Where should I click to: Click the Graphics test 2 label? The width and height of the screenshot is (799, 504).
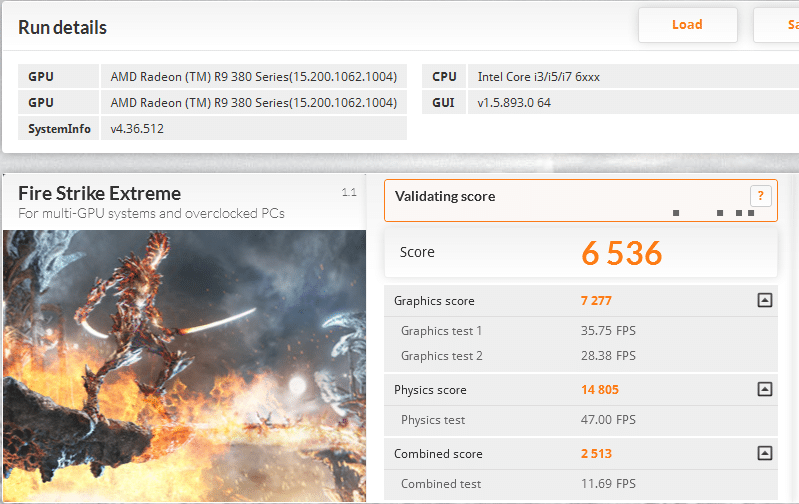click(x=442, y=356)
